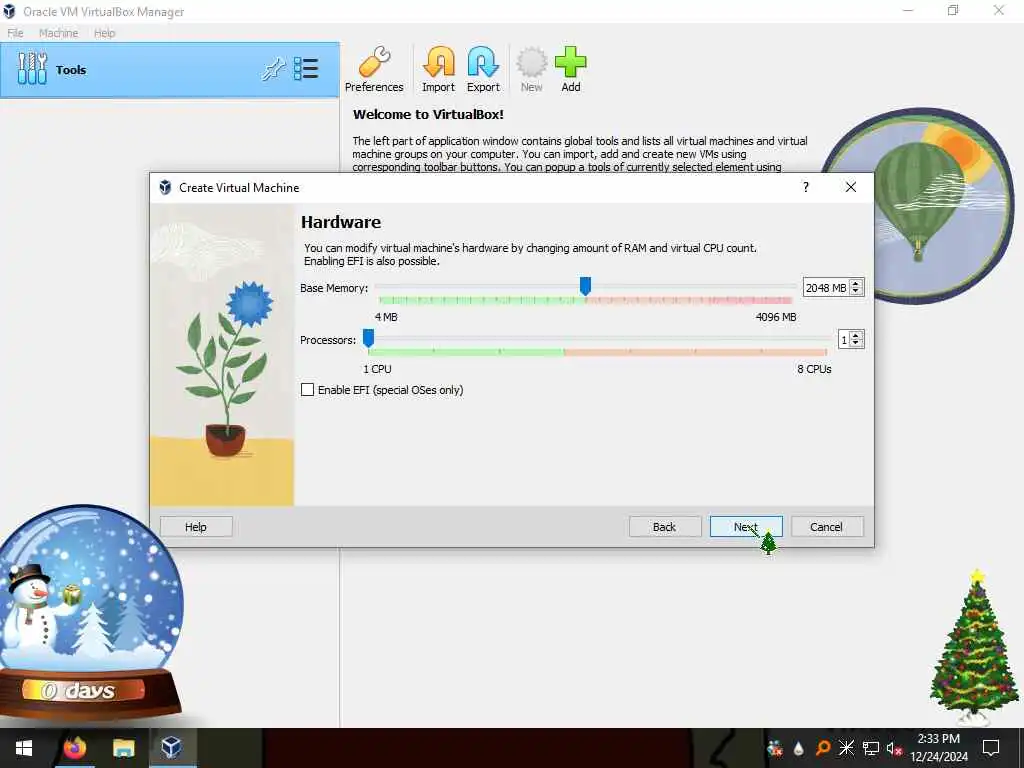Click the Processors count field
1024x768 pixels.
pos(844,340)
